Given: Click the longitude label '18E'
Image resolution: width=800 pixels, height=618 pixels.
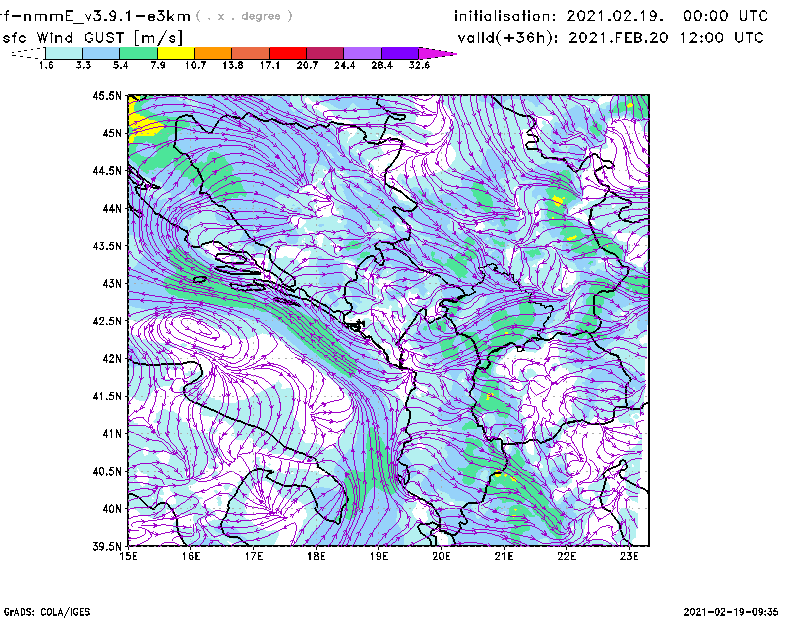Looking at the screenshot, I should point(316,556).
